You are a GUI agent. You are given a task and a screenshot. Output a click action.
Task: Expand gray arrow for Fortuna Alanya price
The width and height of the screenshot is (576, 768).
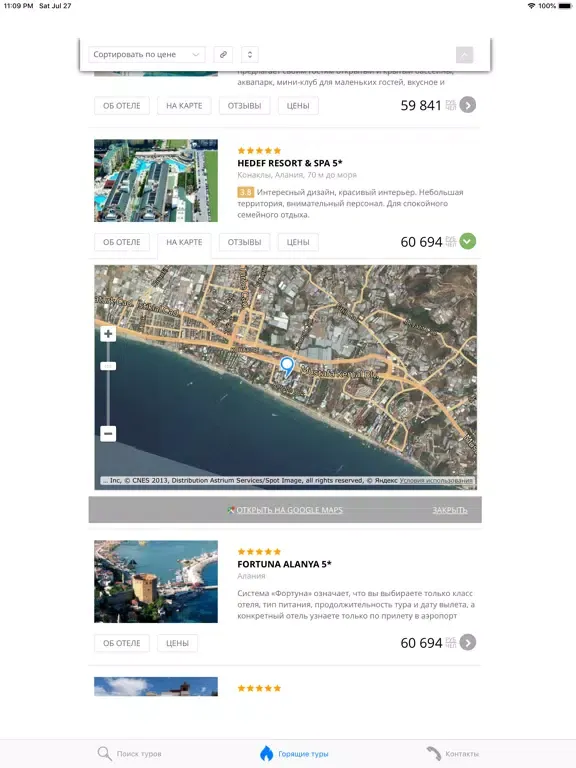pyautogui.click(x=468, y=642)
